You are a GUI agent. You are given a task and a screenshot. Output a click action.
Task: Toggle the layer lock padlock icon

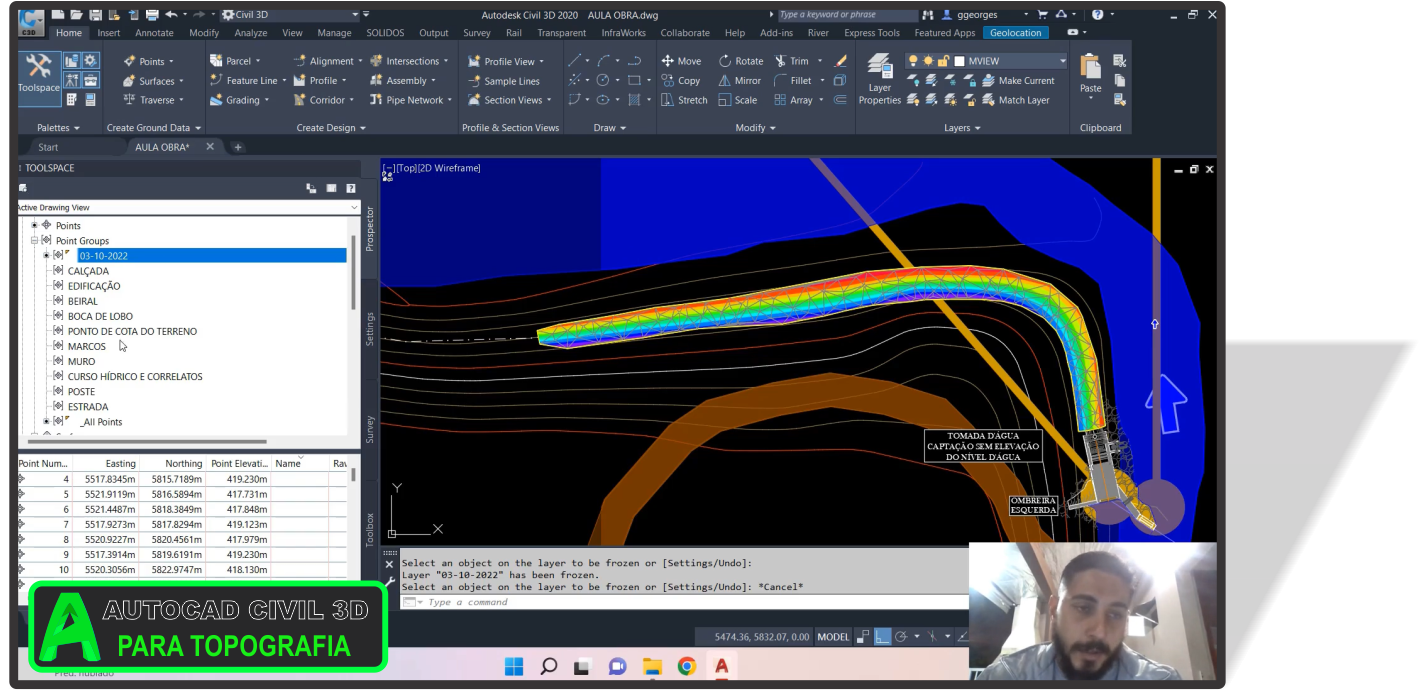click(x=943, y=61)
